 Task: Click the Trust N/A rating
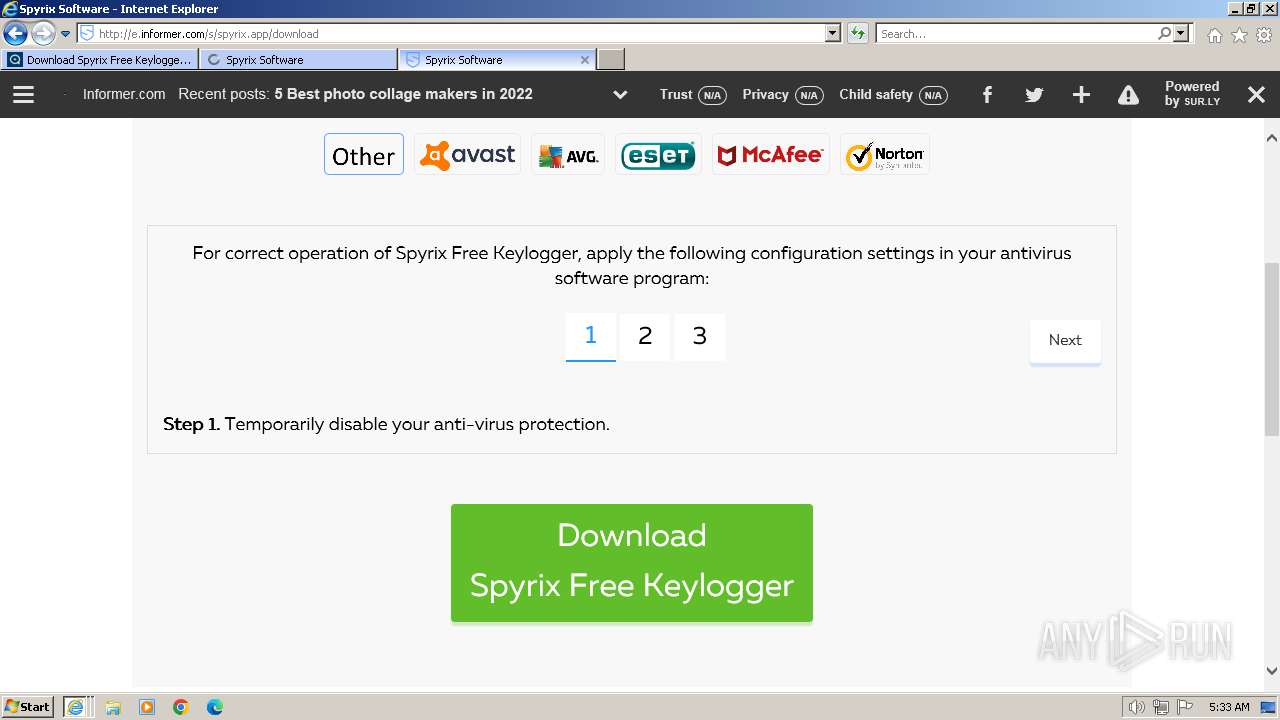pyautogui.click(x=693, y=95)
